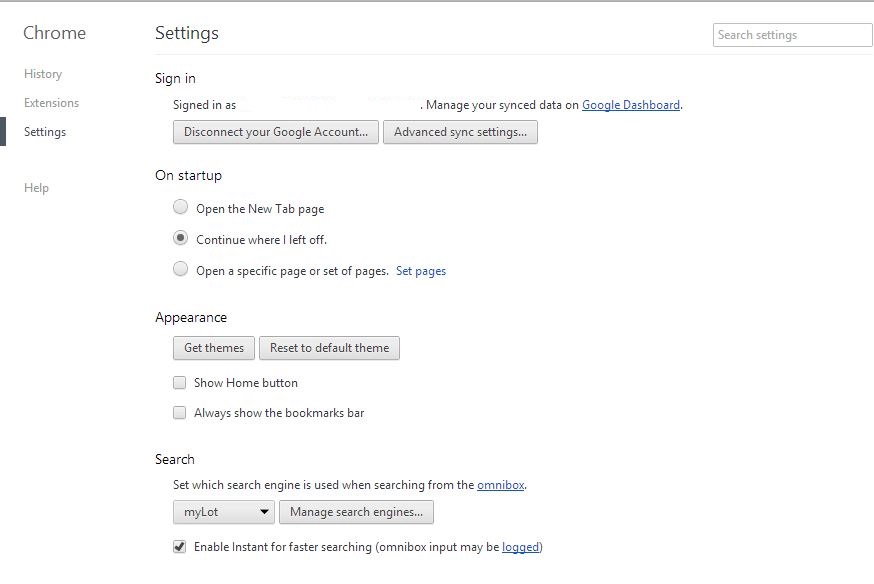Open the Help section
This screenshot has height=584, width=874.
pos(36,188)
